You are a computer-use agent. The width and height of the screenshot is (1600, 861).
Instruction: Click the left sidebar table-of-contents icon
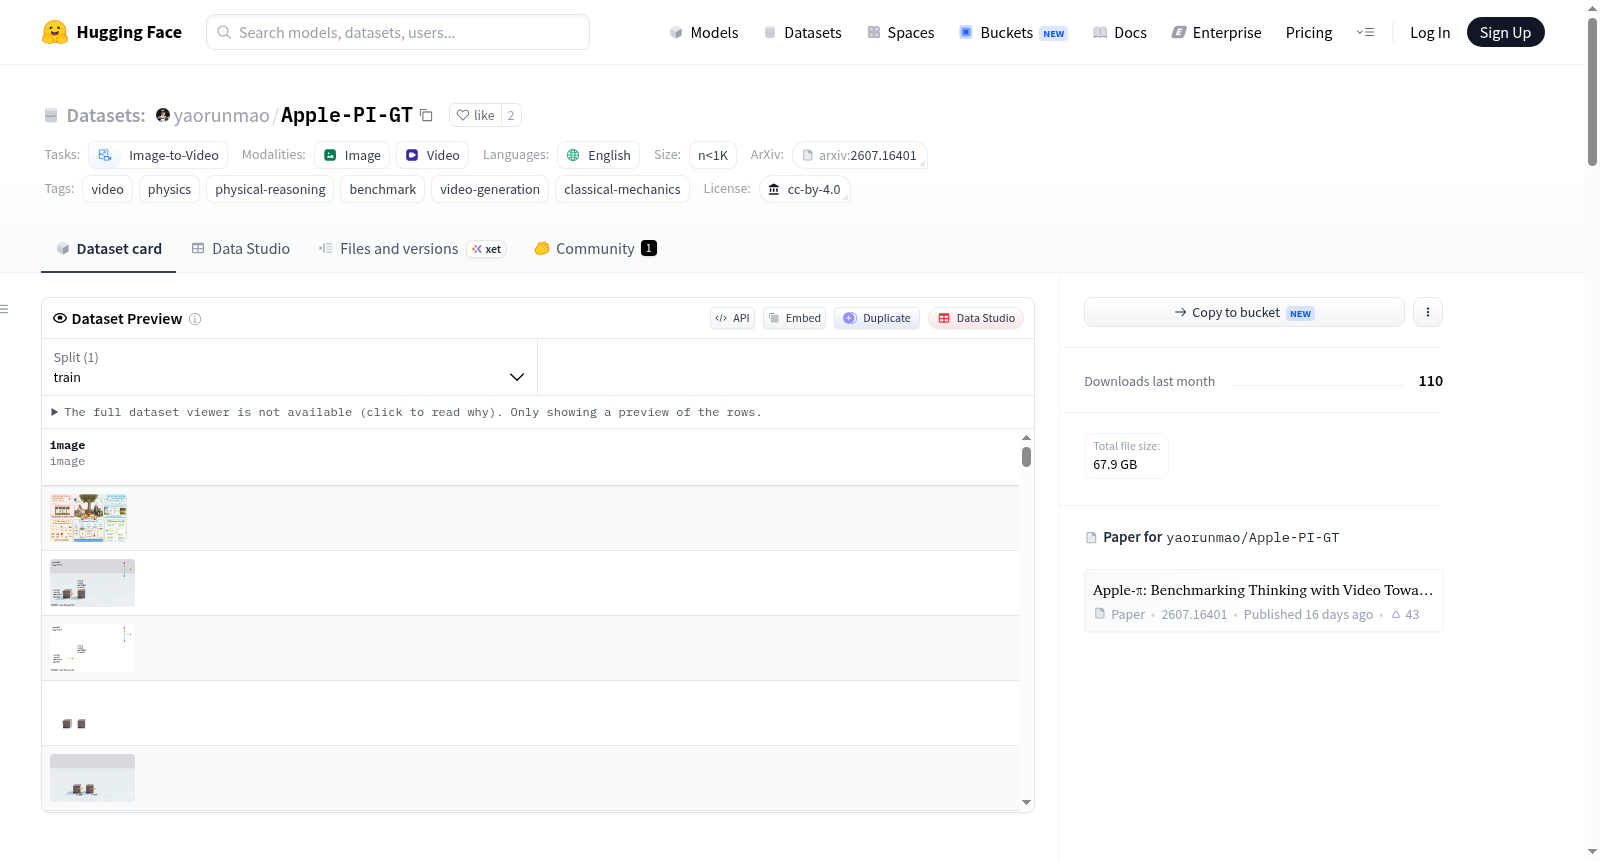[x=4, y=309]
